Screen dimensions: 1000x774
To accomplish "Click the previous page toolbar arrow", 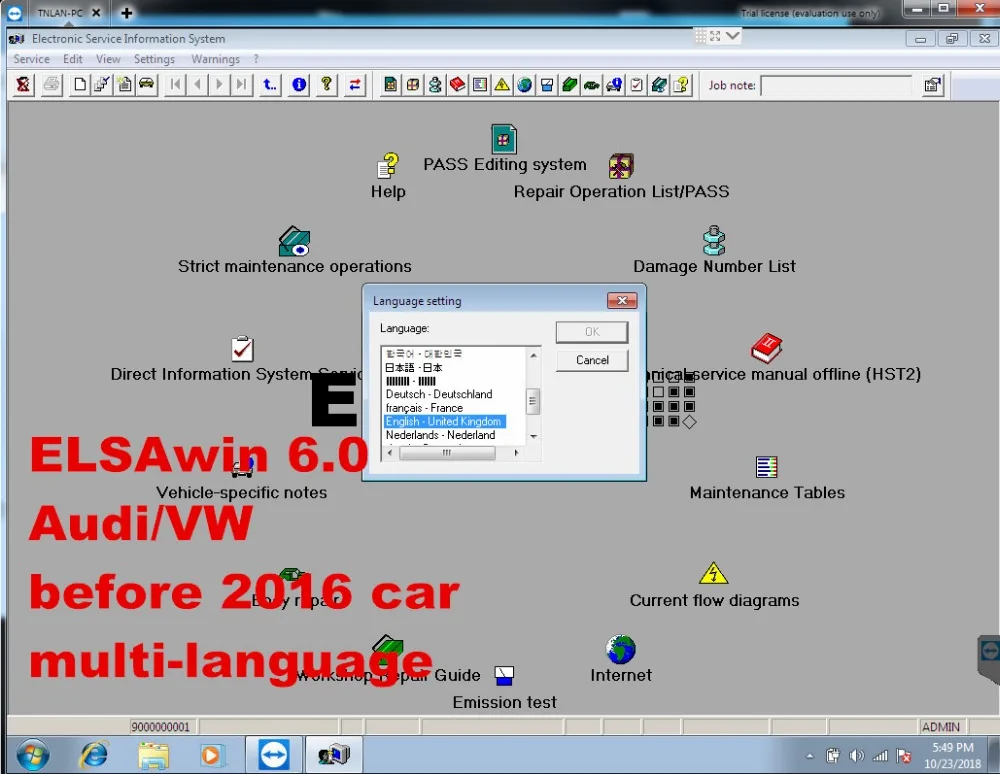I will point(198,84).
